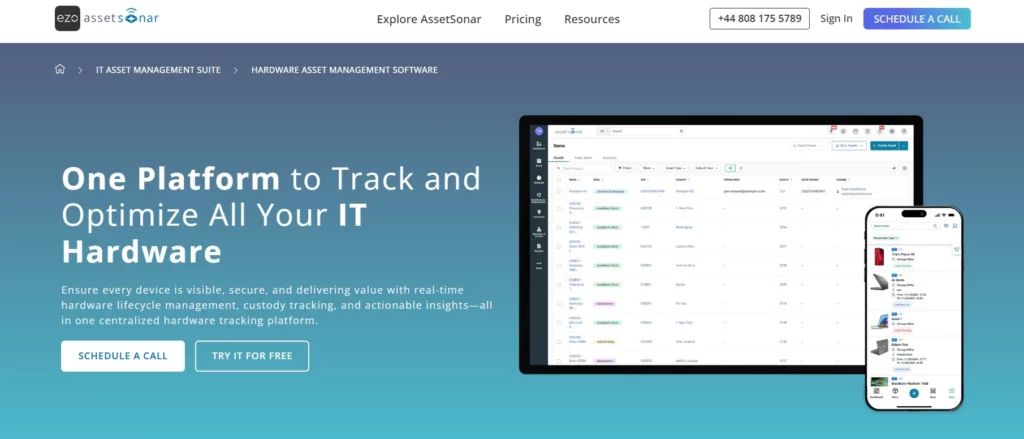This screenshot has width=1024, height=439.
Task: Tap the Dashboard icon in phone bottom bar
Action: click(x=876, y=394)
